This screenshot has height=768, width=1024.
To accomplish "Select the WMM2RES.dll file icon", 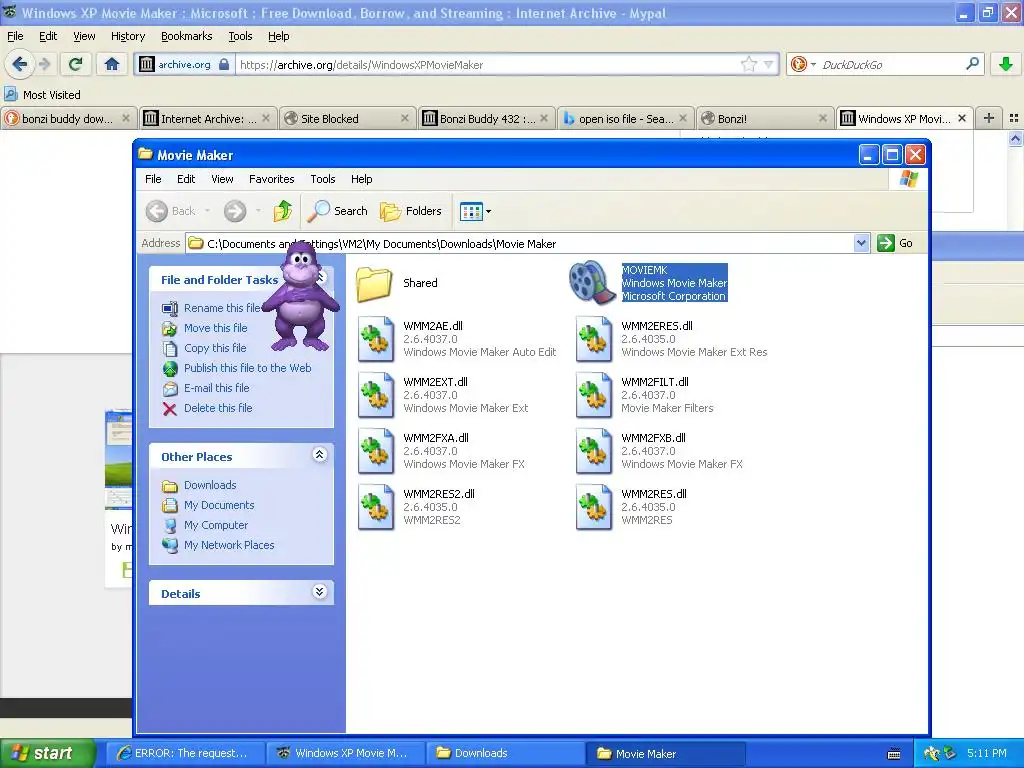I will 594,507.
